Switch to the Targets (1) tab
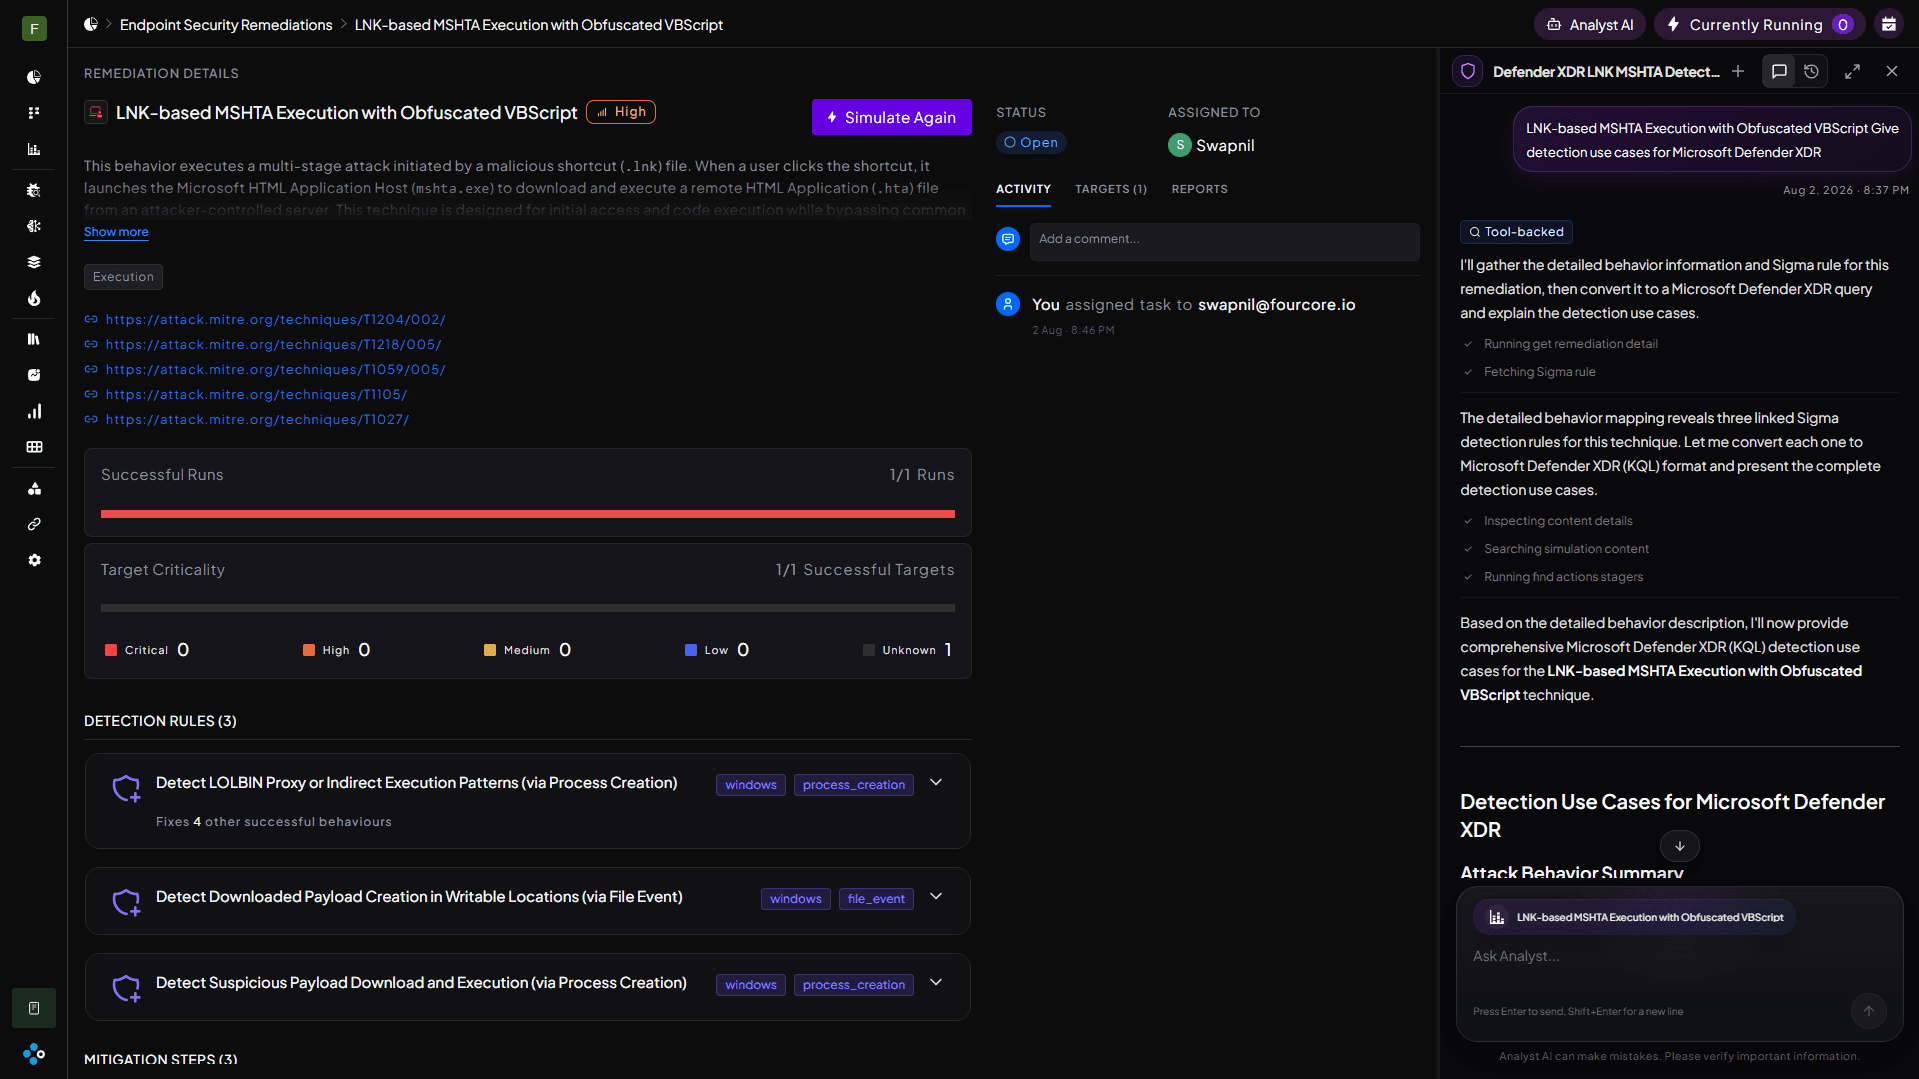1919x1079 pixels. [x=1111, y=189]
